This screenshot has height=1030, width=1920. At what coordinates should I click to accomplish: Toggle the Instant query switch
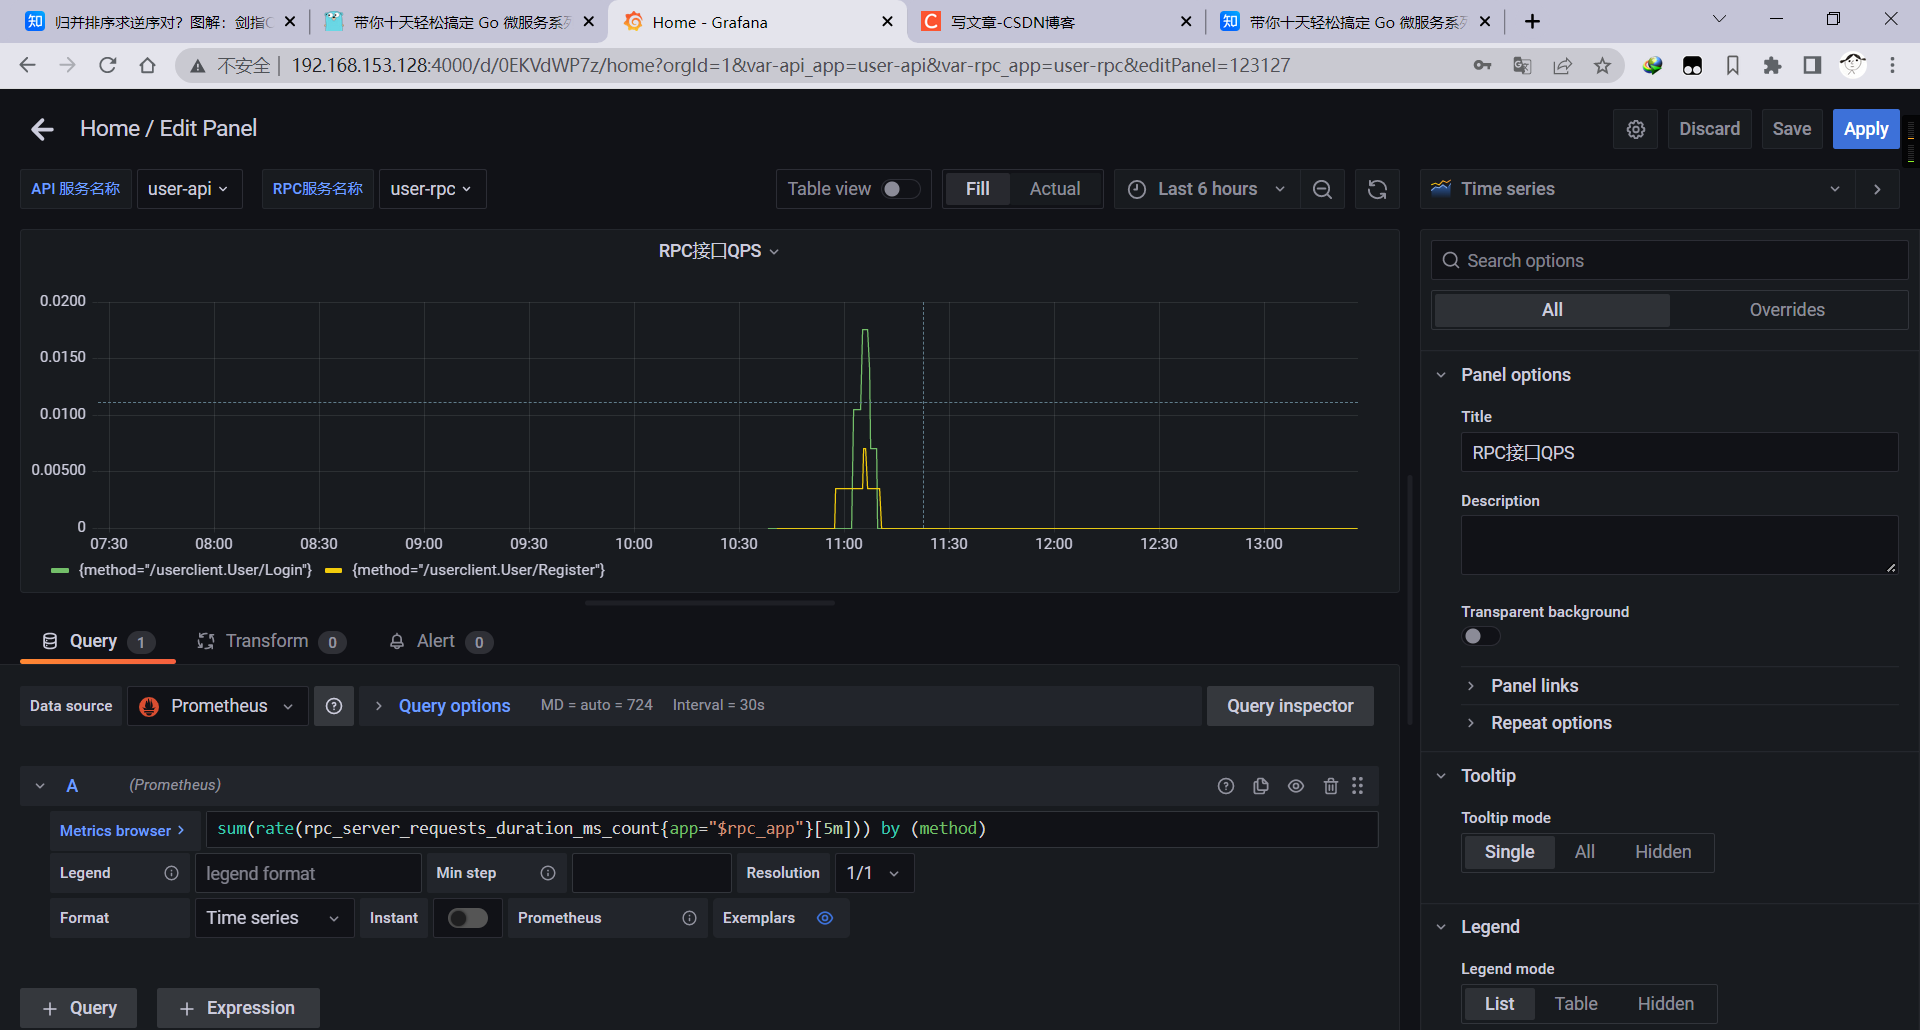(x=468, y=918)
